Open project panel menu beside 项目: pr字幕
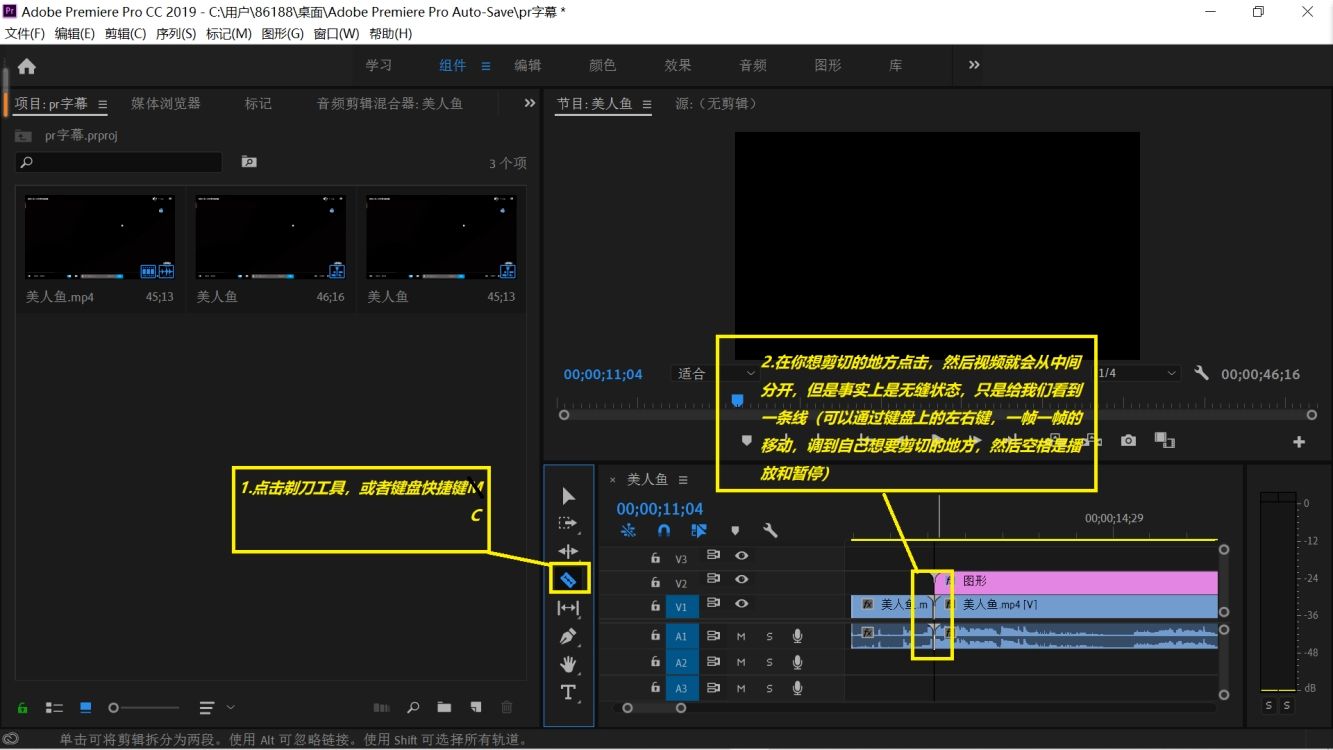 [102, 104]
